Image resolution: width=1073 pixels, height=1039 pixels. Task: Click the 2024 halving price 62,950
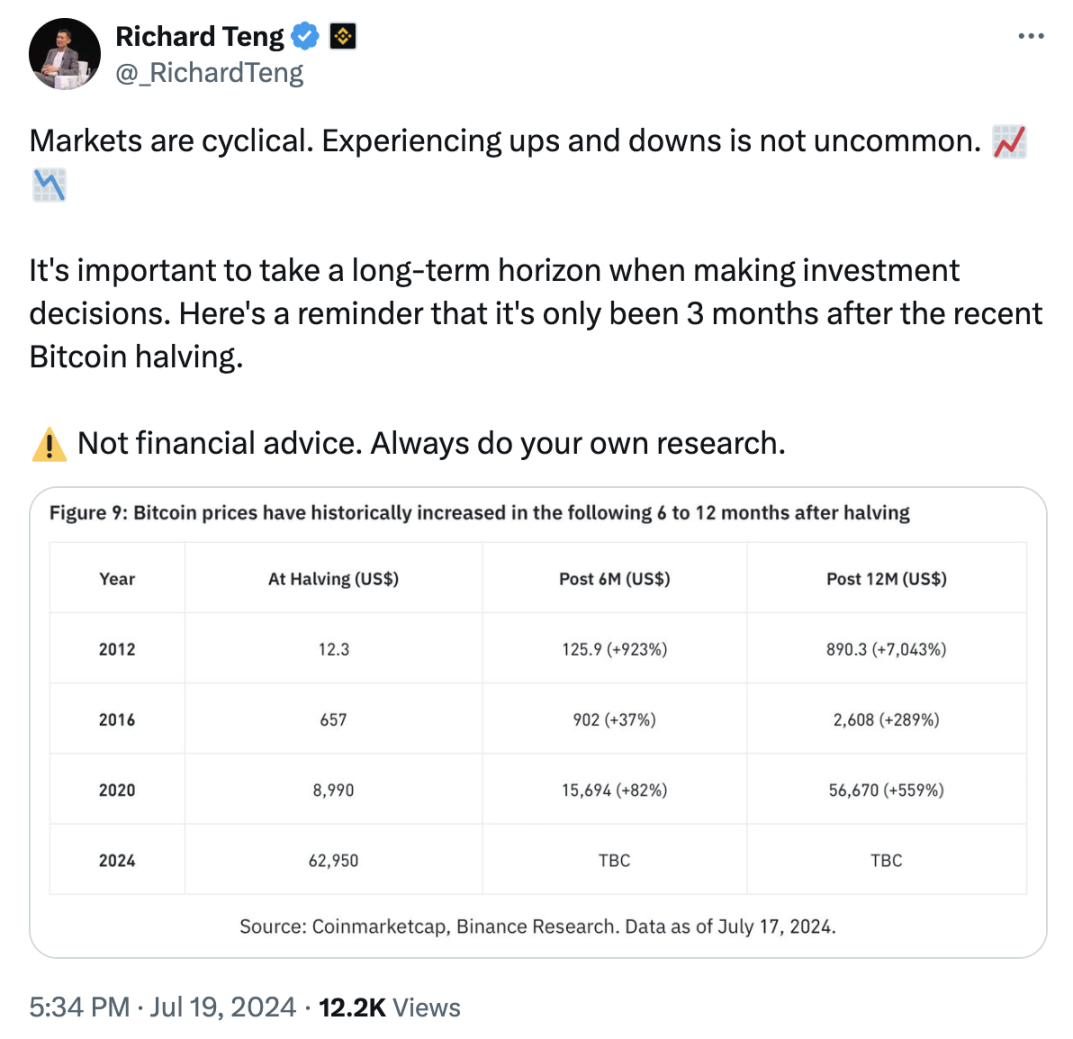point(333,860)
